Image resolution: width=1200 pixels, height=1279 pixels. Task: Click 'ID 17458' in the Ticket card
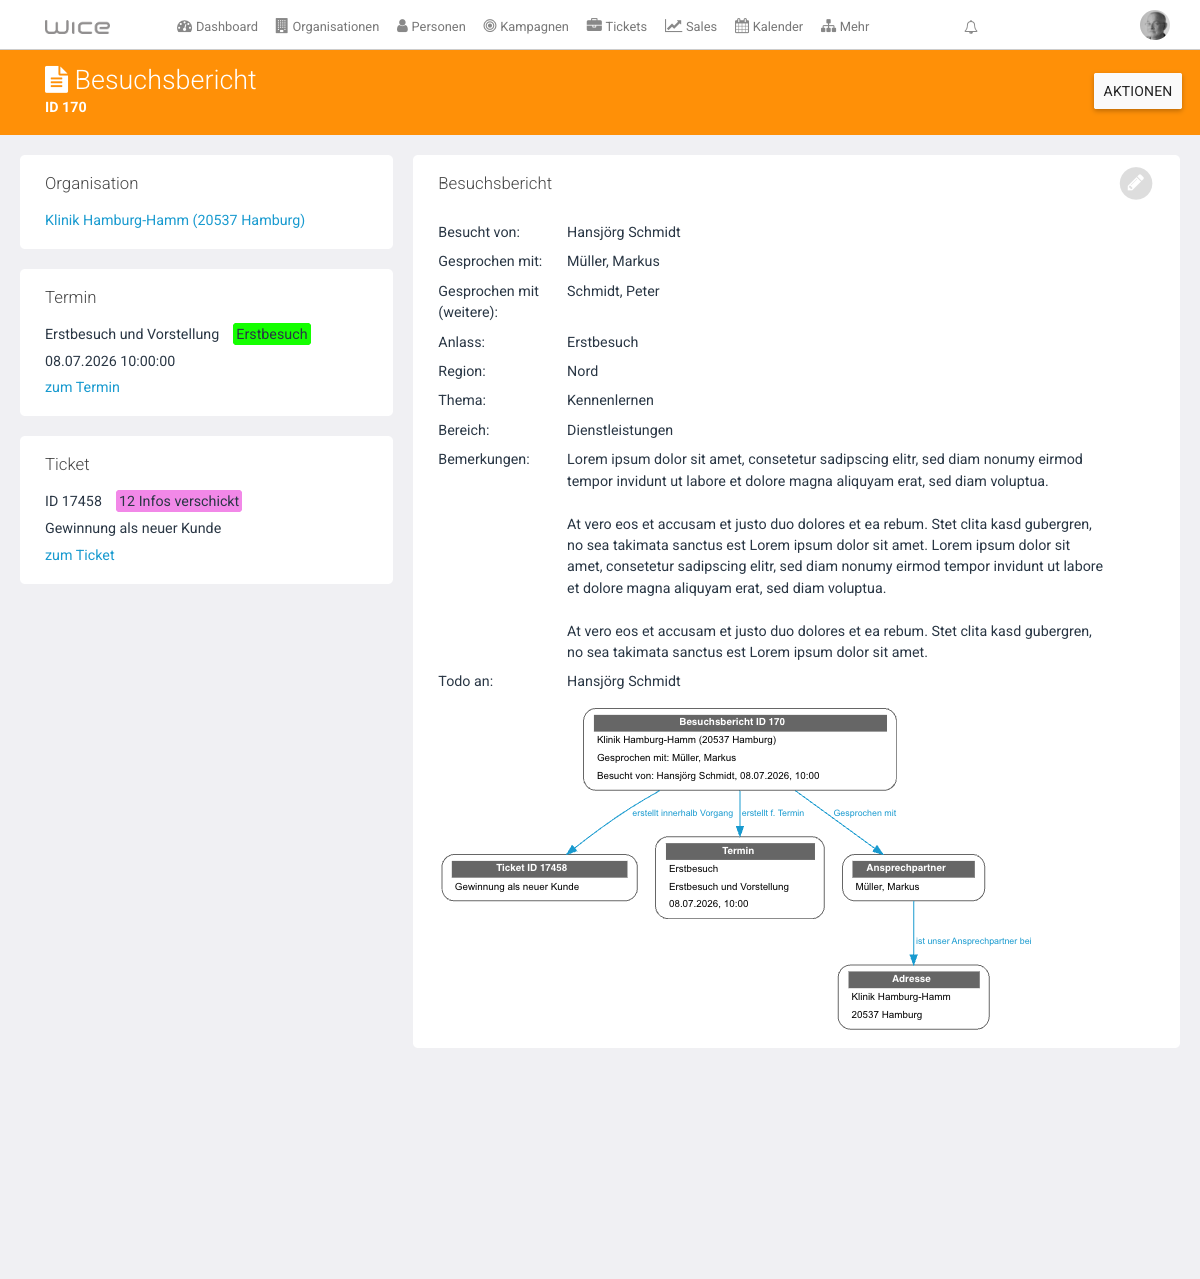coord(73,501)
